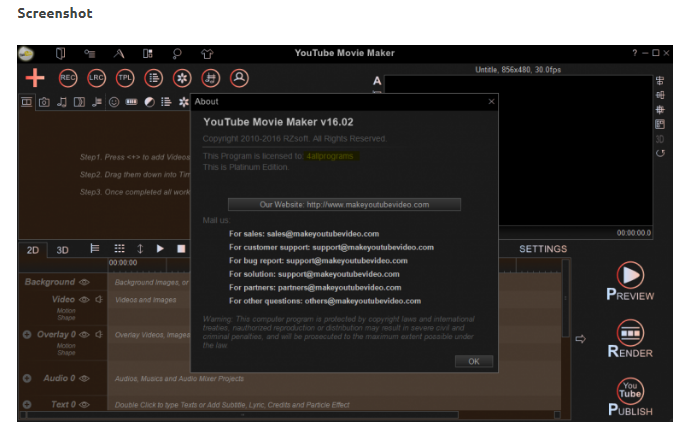683x440 pixels.
Task: Click the align horizontal centers icon beside preview
Action: pos(660,95)
